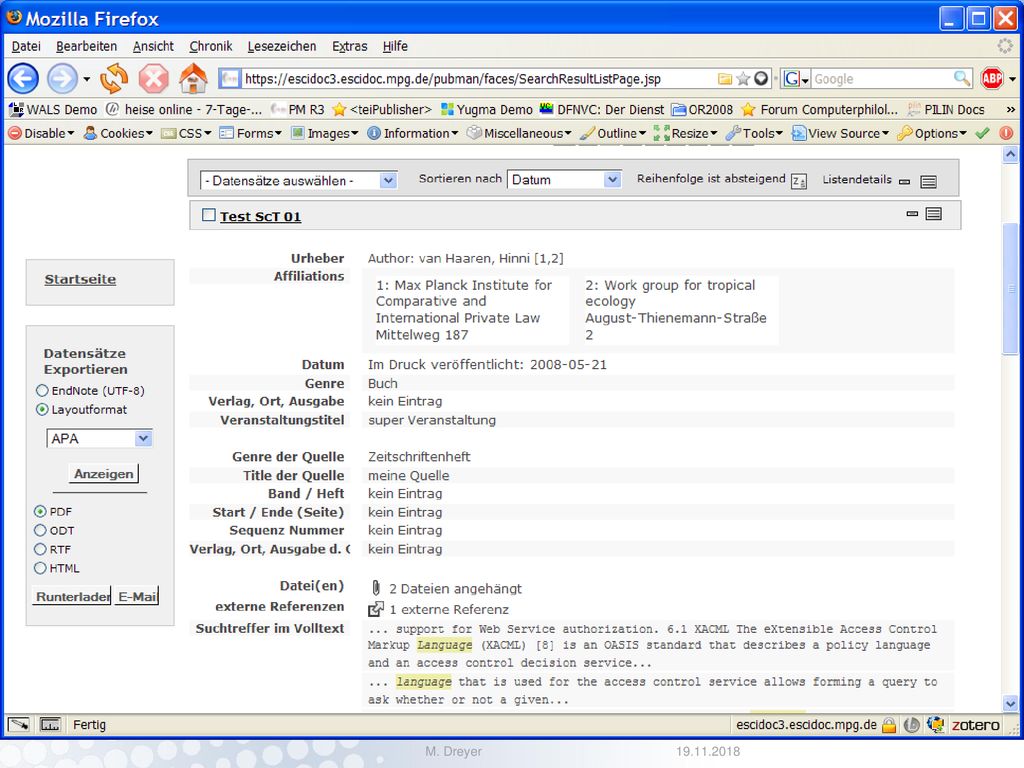This screenshot has width=1024, height=768.
Task: Choose HTML output format
Action: tap(40, 568)
